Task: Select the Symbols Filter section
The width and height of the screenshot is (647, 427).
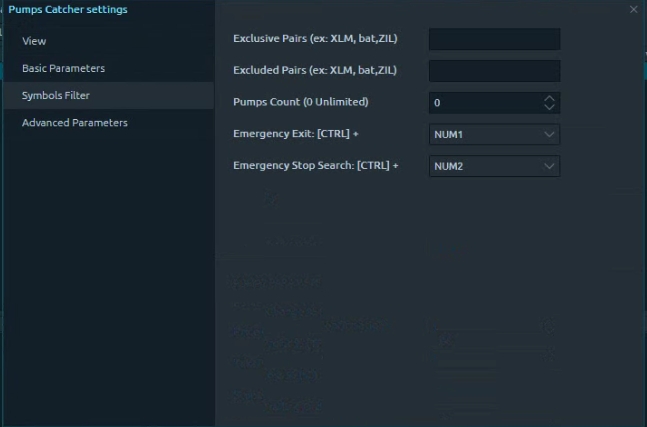Action: click(56, 95)
